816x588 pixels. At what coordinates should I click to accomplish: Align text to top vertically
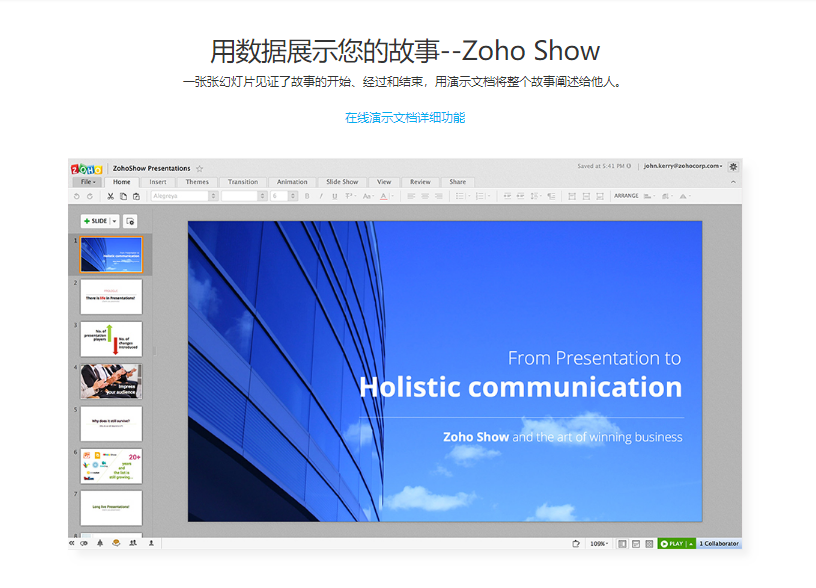tap(572, 196)
